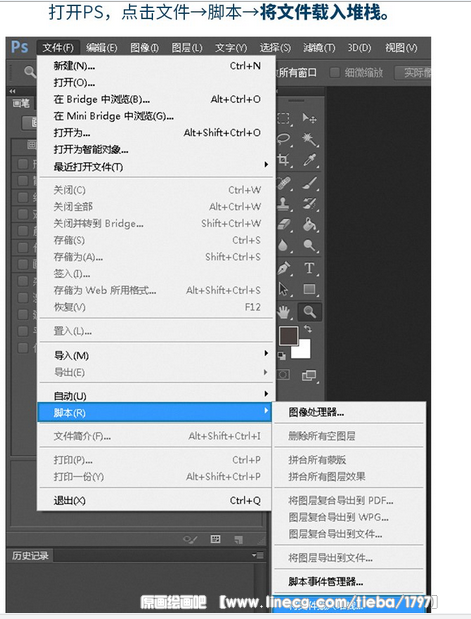Select the Hand tool
471x619 pixels.
click(283, 312)
